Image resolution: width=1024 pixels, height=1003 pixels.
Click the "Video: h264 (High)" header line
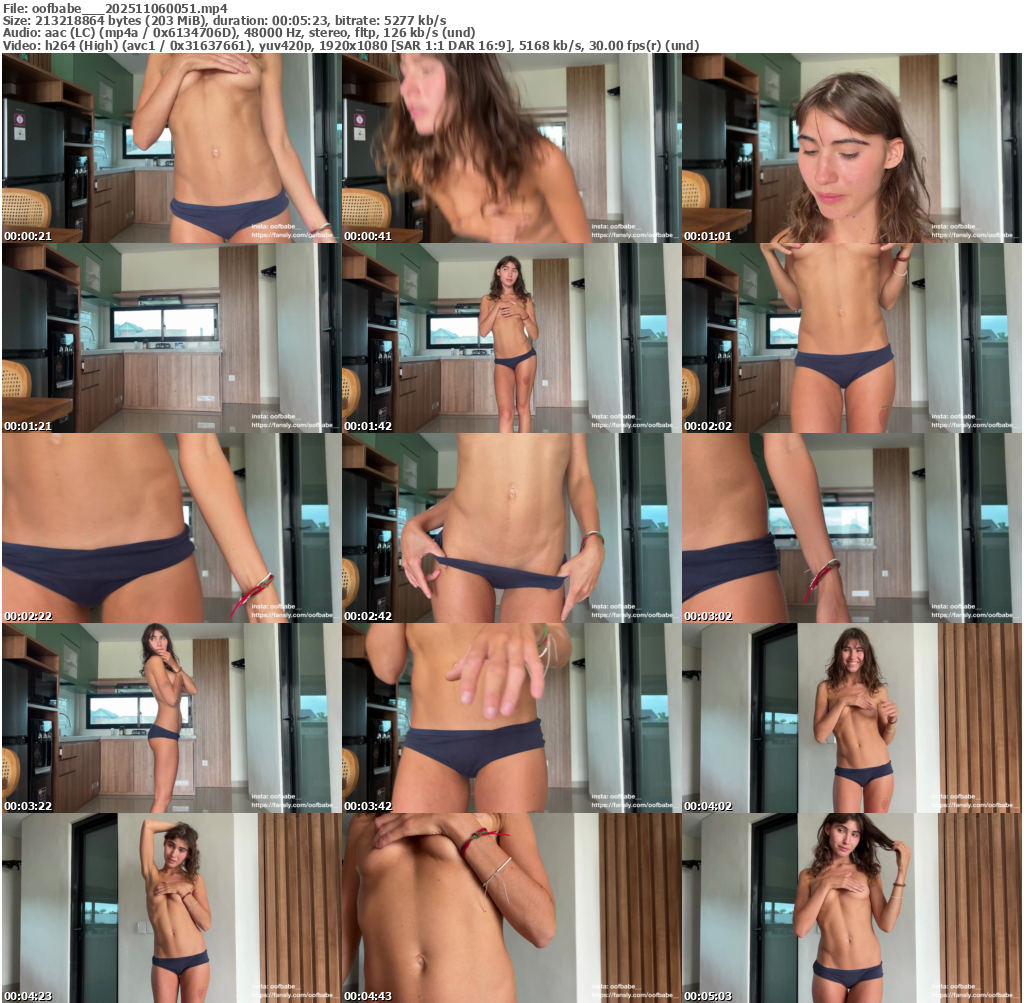(x=351, y=46)
